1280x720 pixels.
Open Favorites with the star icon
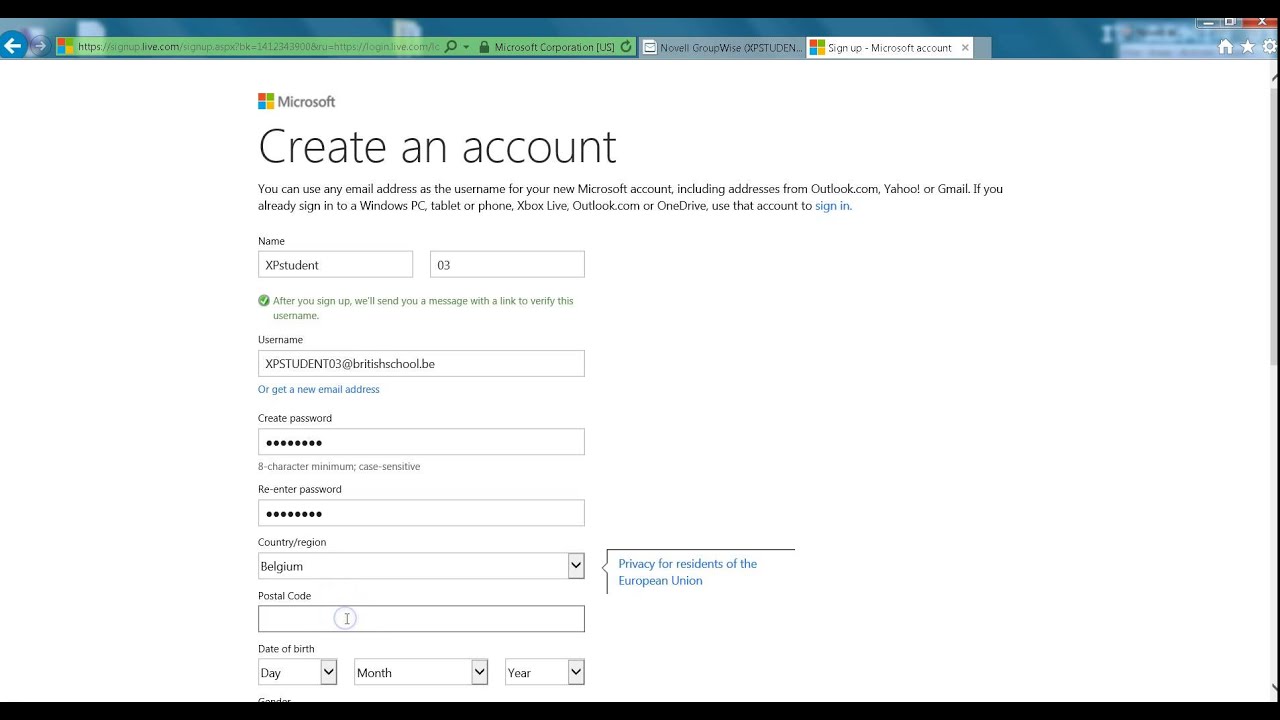pos(1247,46)
